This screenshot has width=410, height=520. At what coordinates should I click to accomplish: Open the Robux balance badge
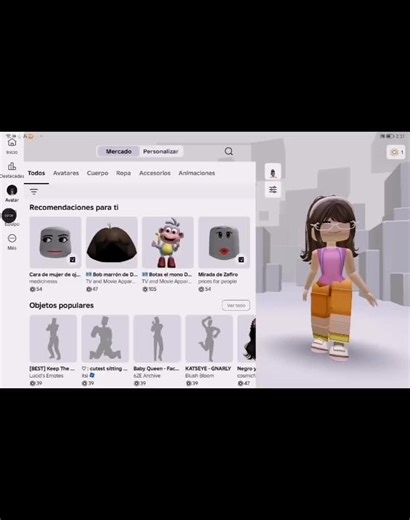click(x=397, y=152)
